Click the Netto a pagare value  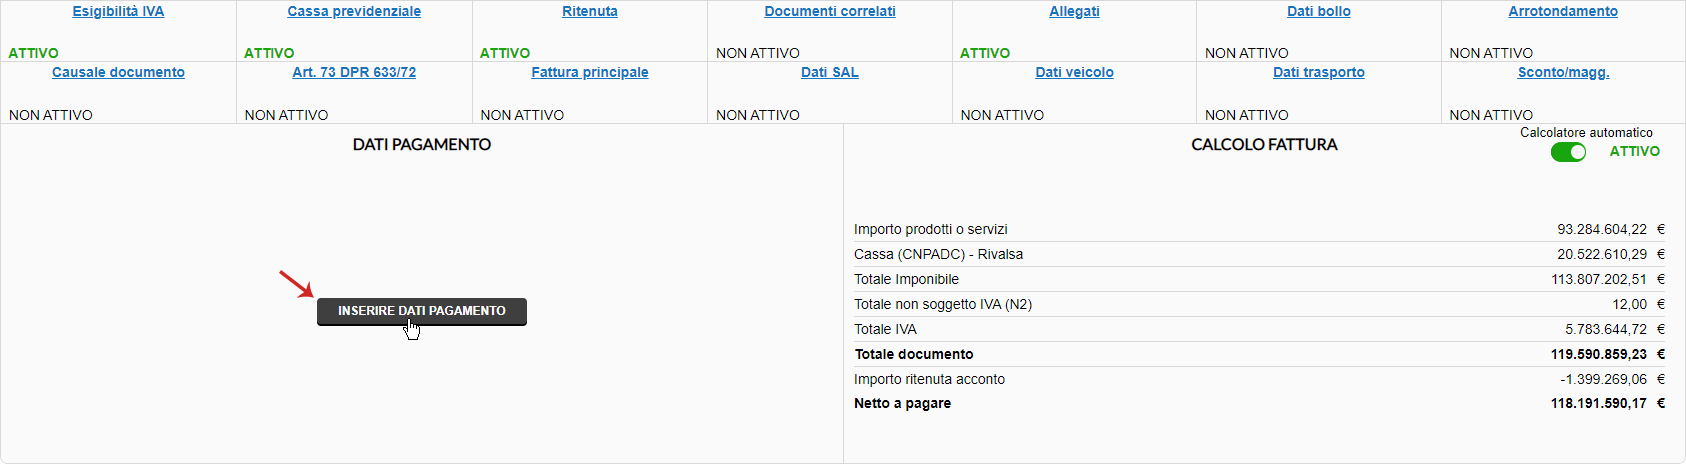point(1598,404)
